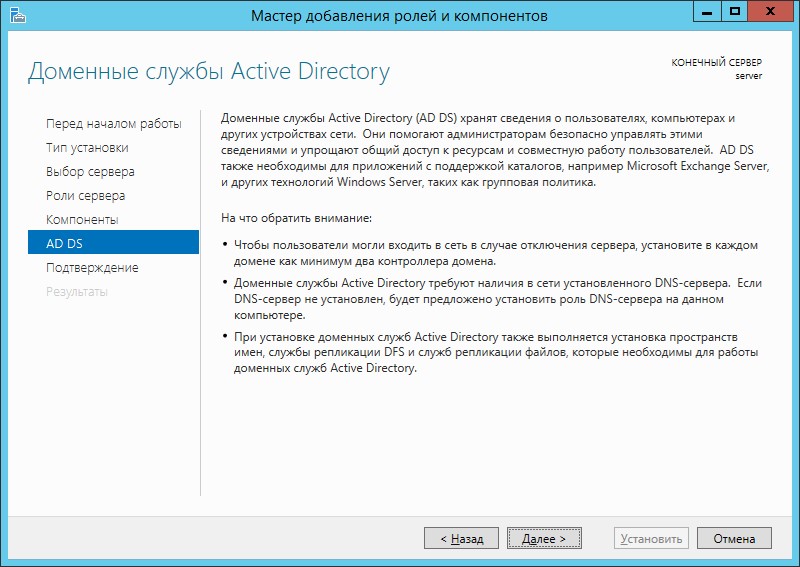The image size is (800, 567).
Task: Select the highlighted 'AD DS' step
Action: 113,242
